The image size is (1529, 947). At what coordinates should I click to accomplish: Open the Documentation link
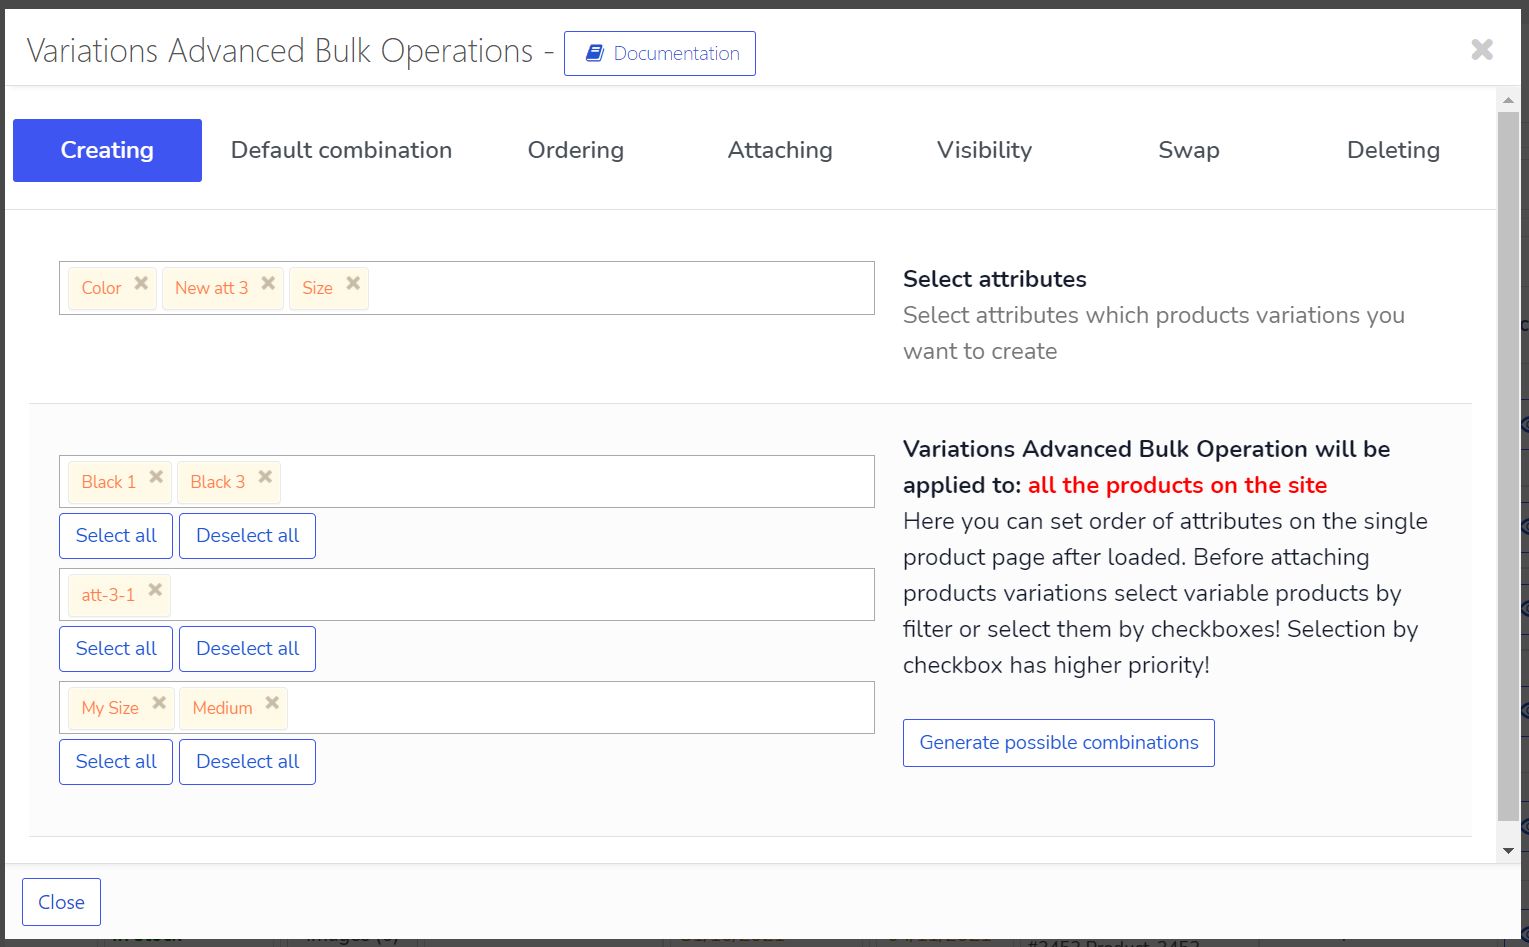(660, 54)
